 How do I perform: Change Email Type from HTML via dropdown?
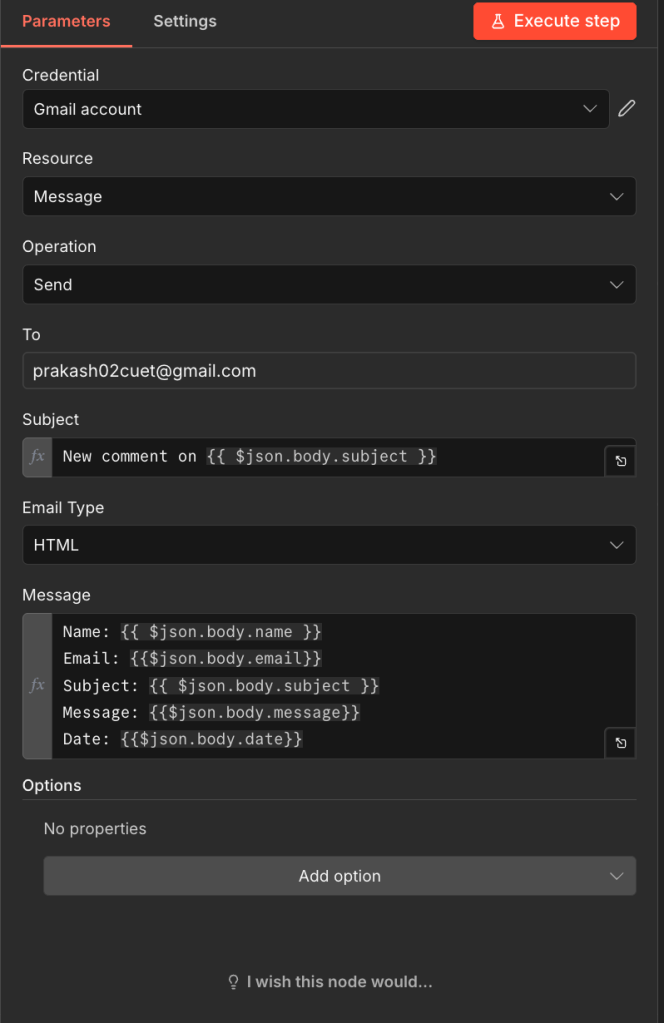tap(330, 545)
